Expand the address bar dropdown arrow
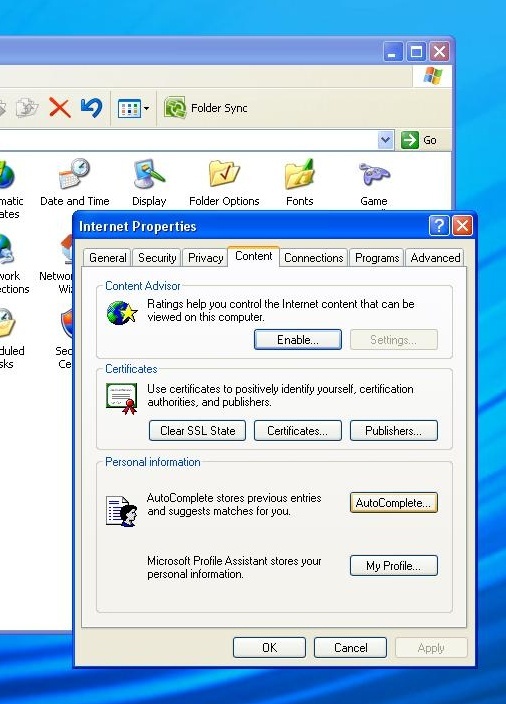 pyautogui.click(x=385, y=140)
